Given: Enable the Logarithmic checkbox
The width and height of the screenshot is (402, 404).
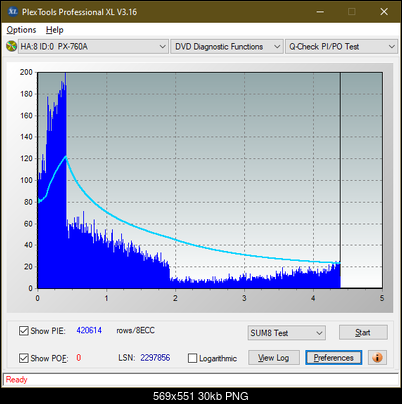Looking at the screenshot, I should click(x=192, y=358).
